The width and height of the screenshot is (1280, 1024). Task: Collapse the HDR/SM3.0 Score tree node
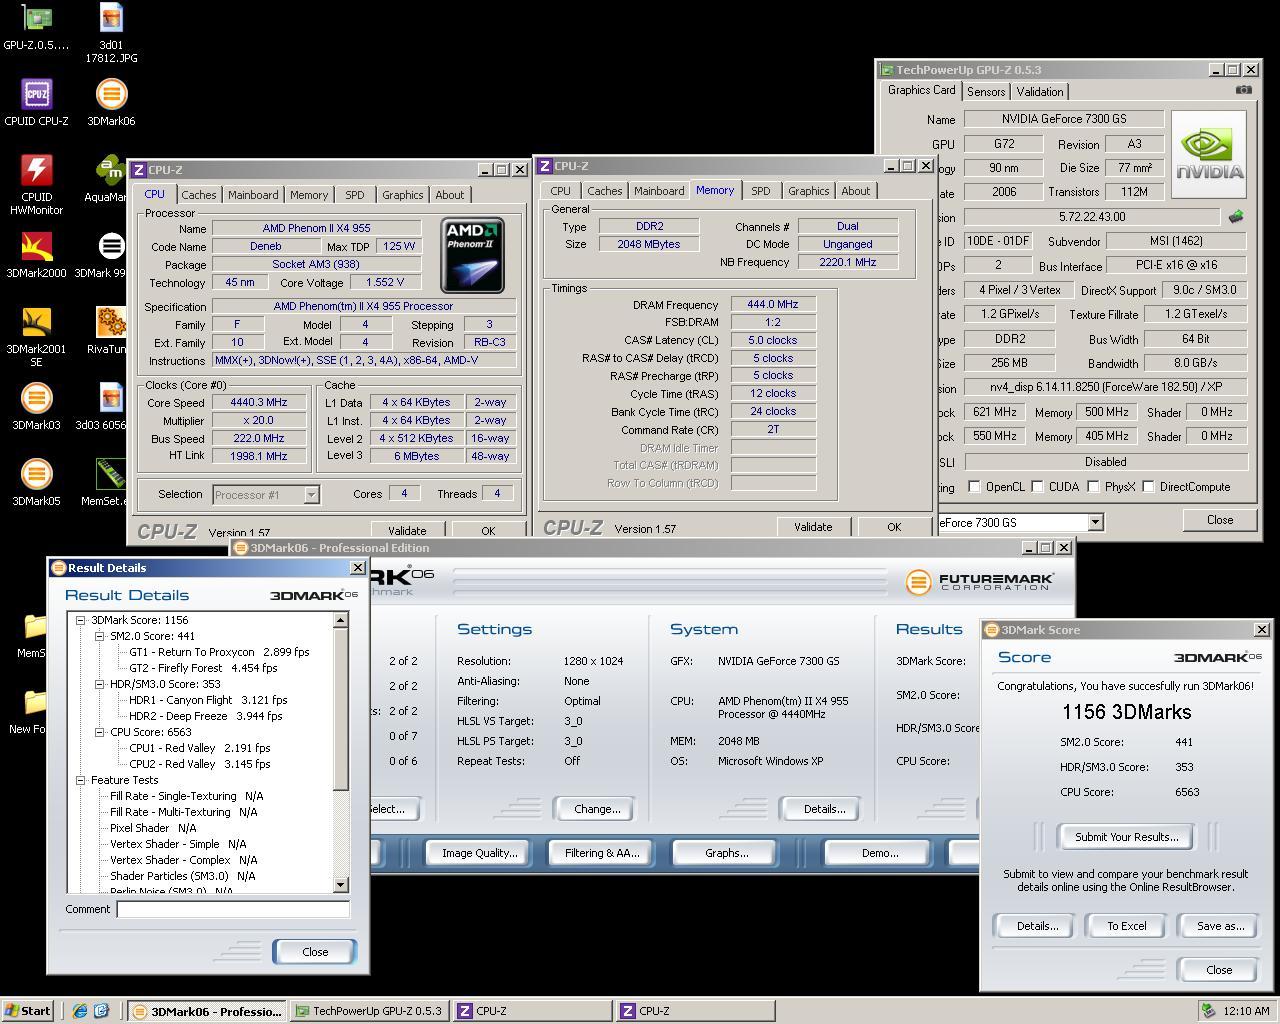click(99, 684)
